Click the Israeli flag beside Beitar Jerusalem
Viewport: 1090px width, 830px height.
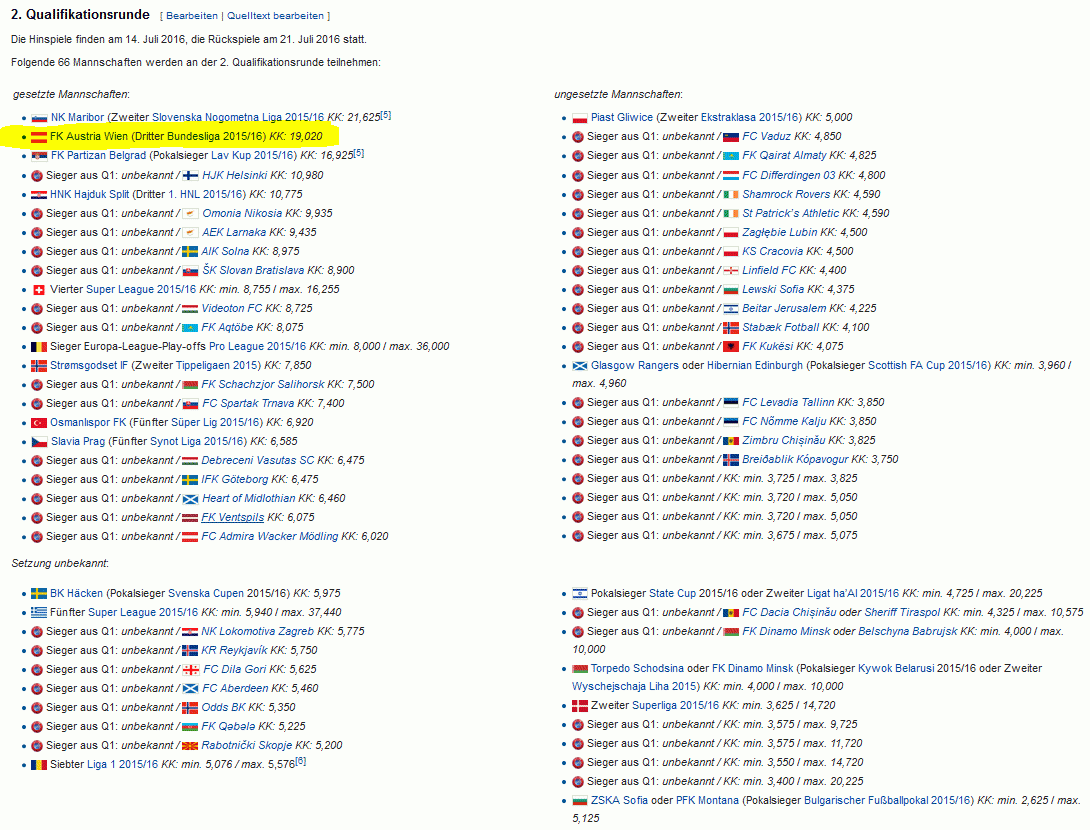731,309
